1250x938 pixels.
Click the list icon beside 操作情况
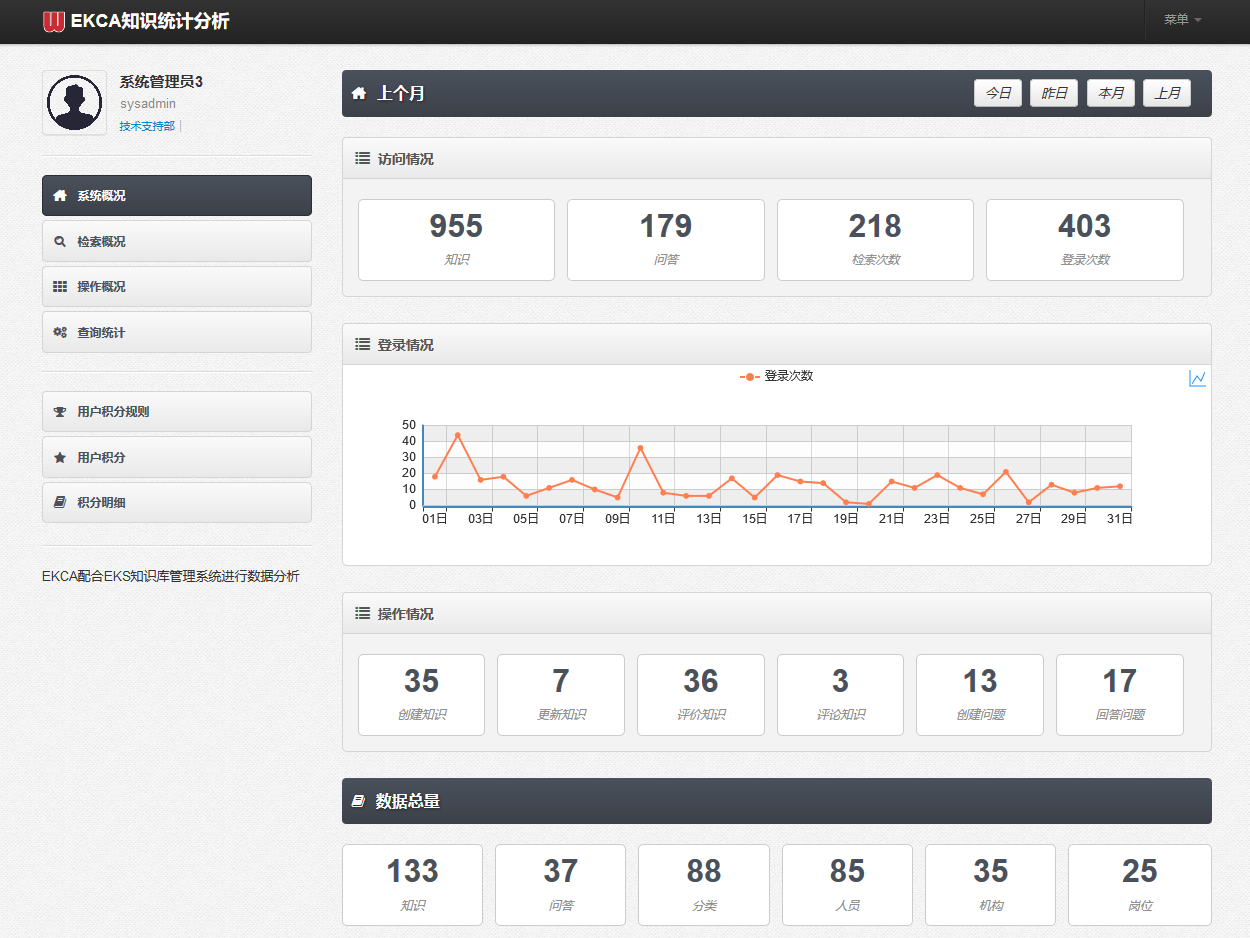363,613
